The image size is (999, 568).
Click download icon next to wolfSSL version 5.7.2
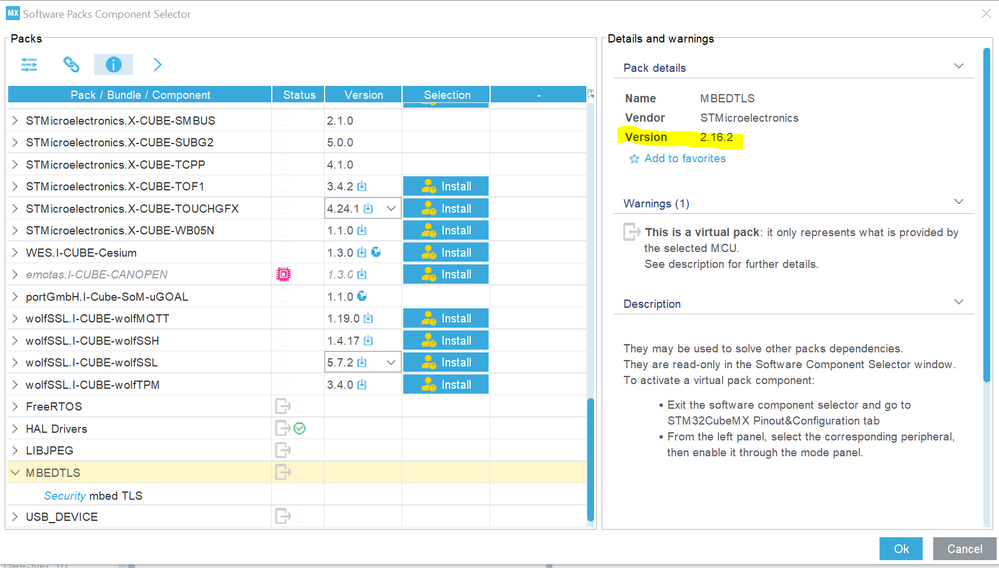[362, 362]
